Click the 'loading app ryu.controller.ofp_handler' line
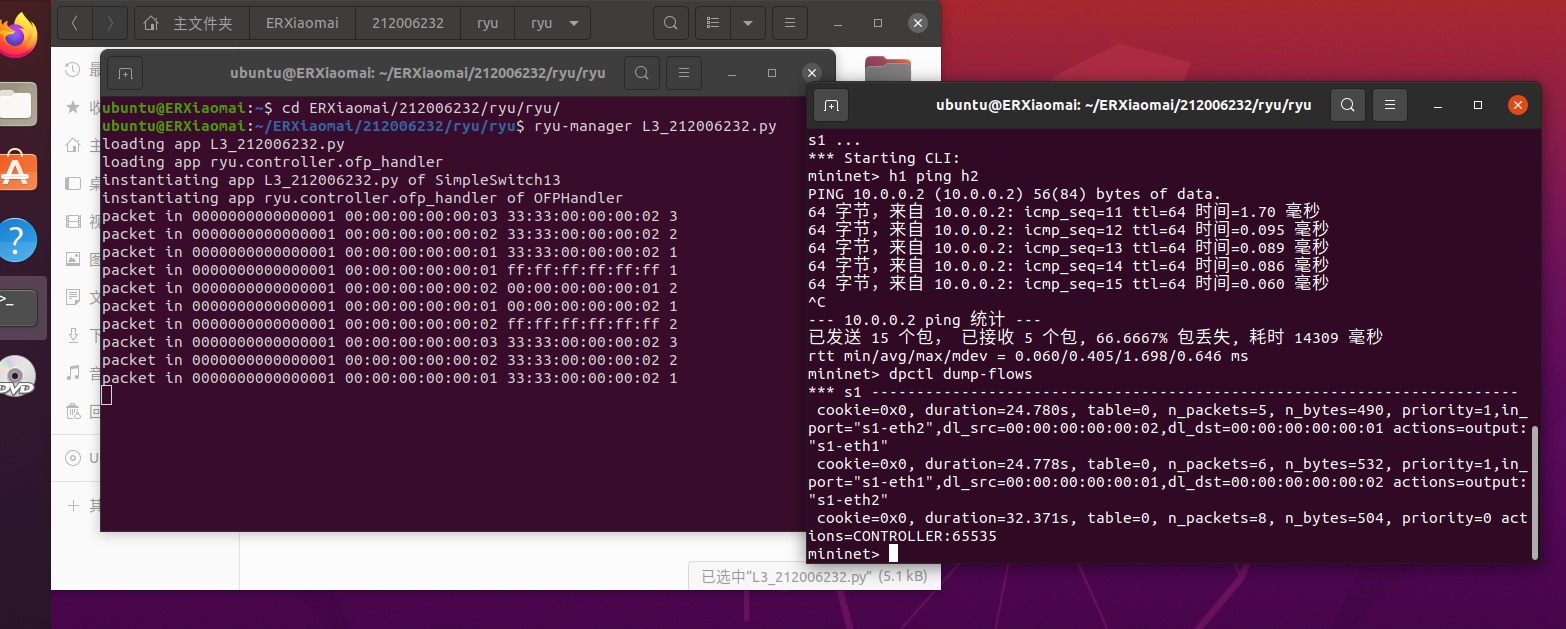 tap(272, 162)
